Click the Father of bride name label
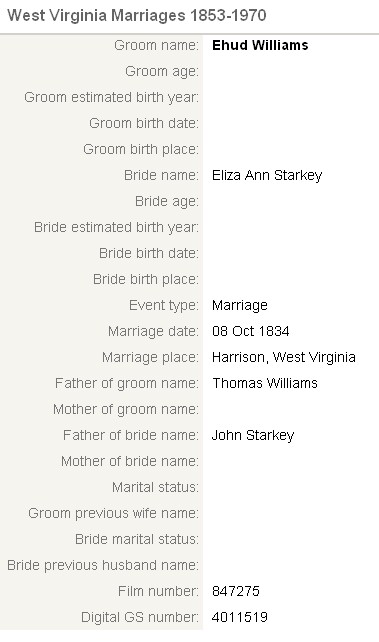Screen dimensions: 379x642 131,435
